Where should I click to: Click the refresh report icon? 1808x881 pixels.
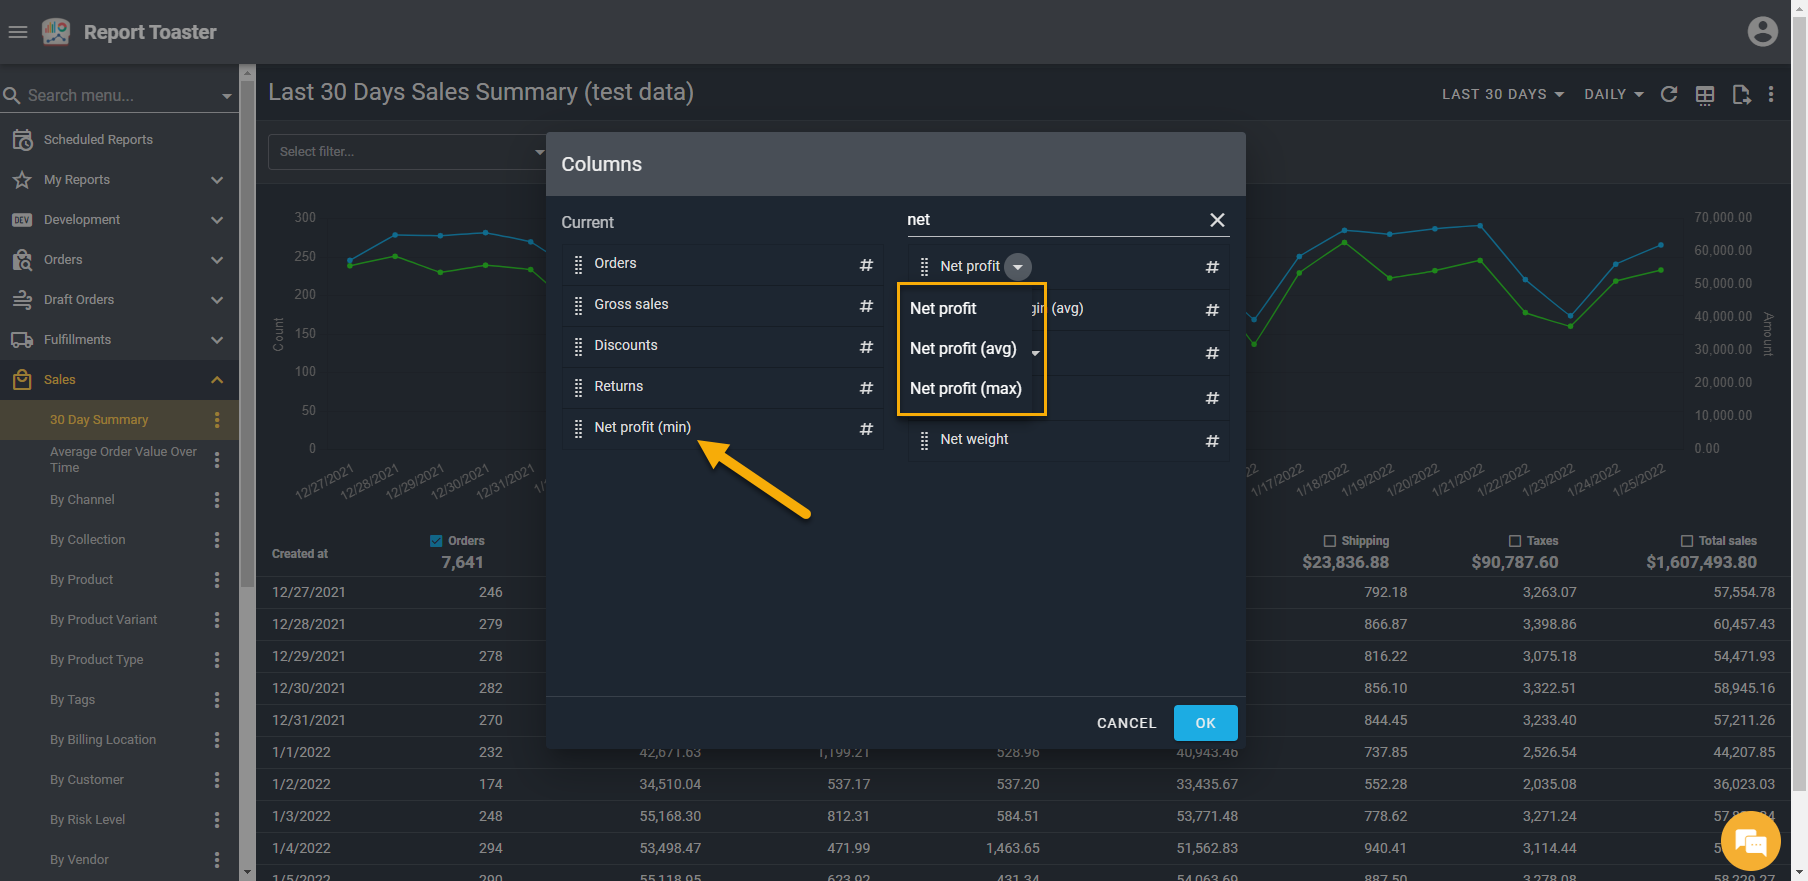(1669, 94)
